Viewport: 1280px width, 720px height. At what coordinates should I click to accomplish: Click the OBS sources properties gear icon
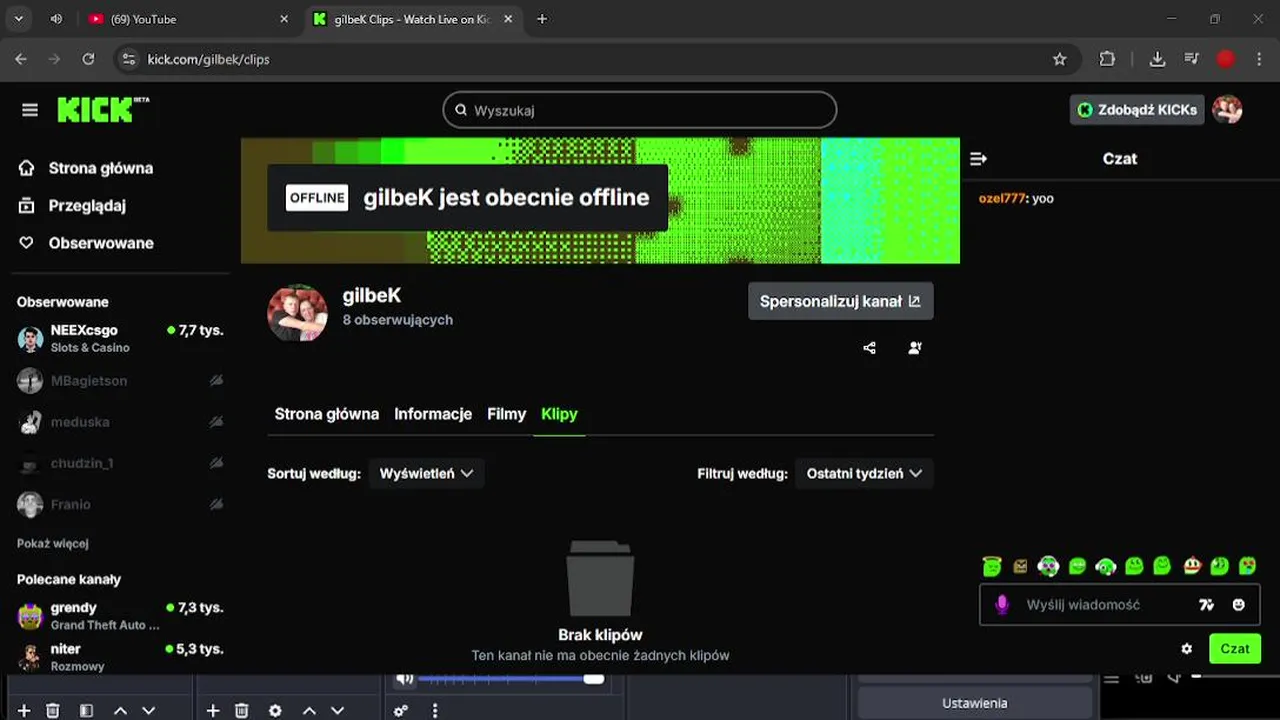(275, 711)
